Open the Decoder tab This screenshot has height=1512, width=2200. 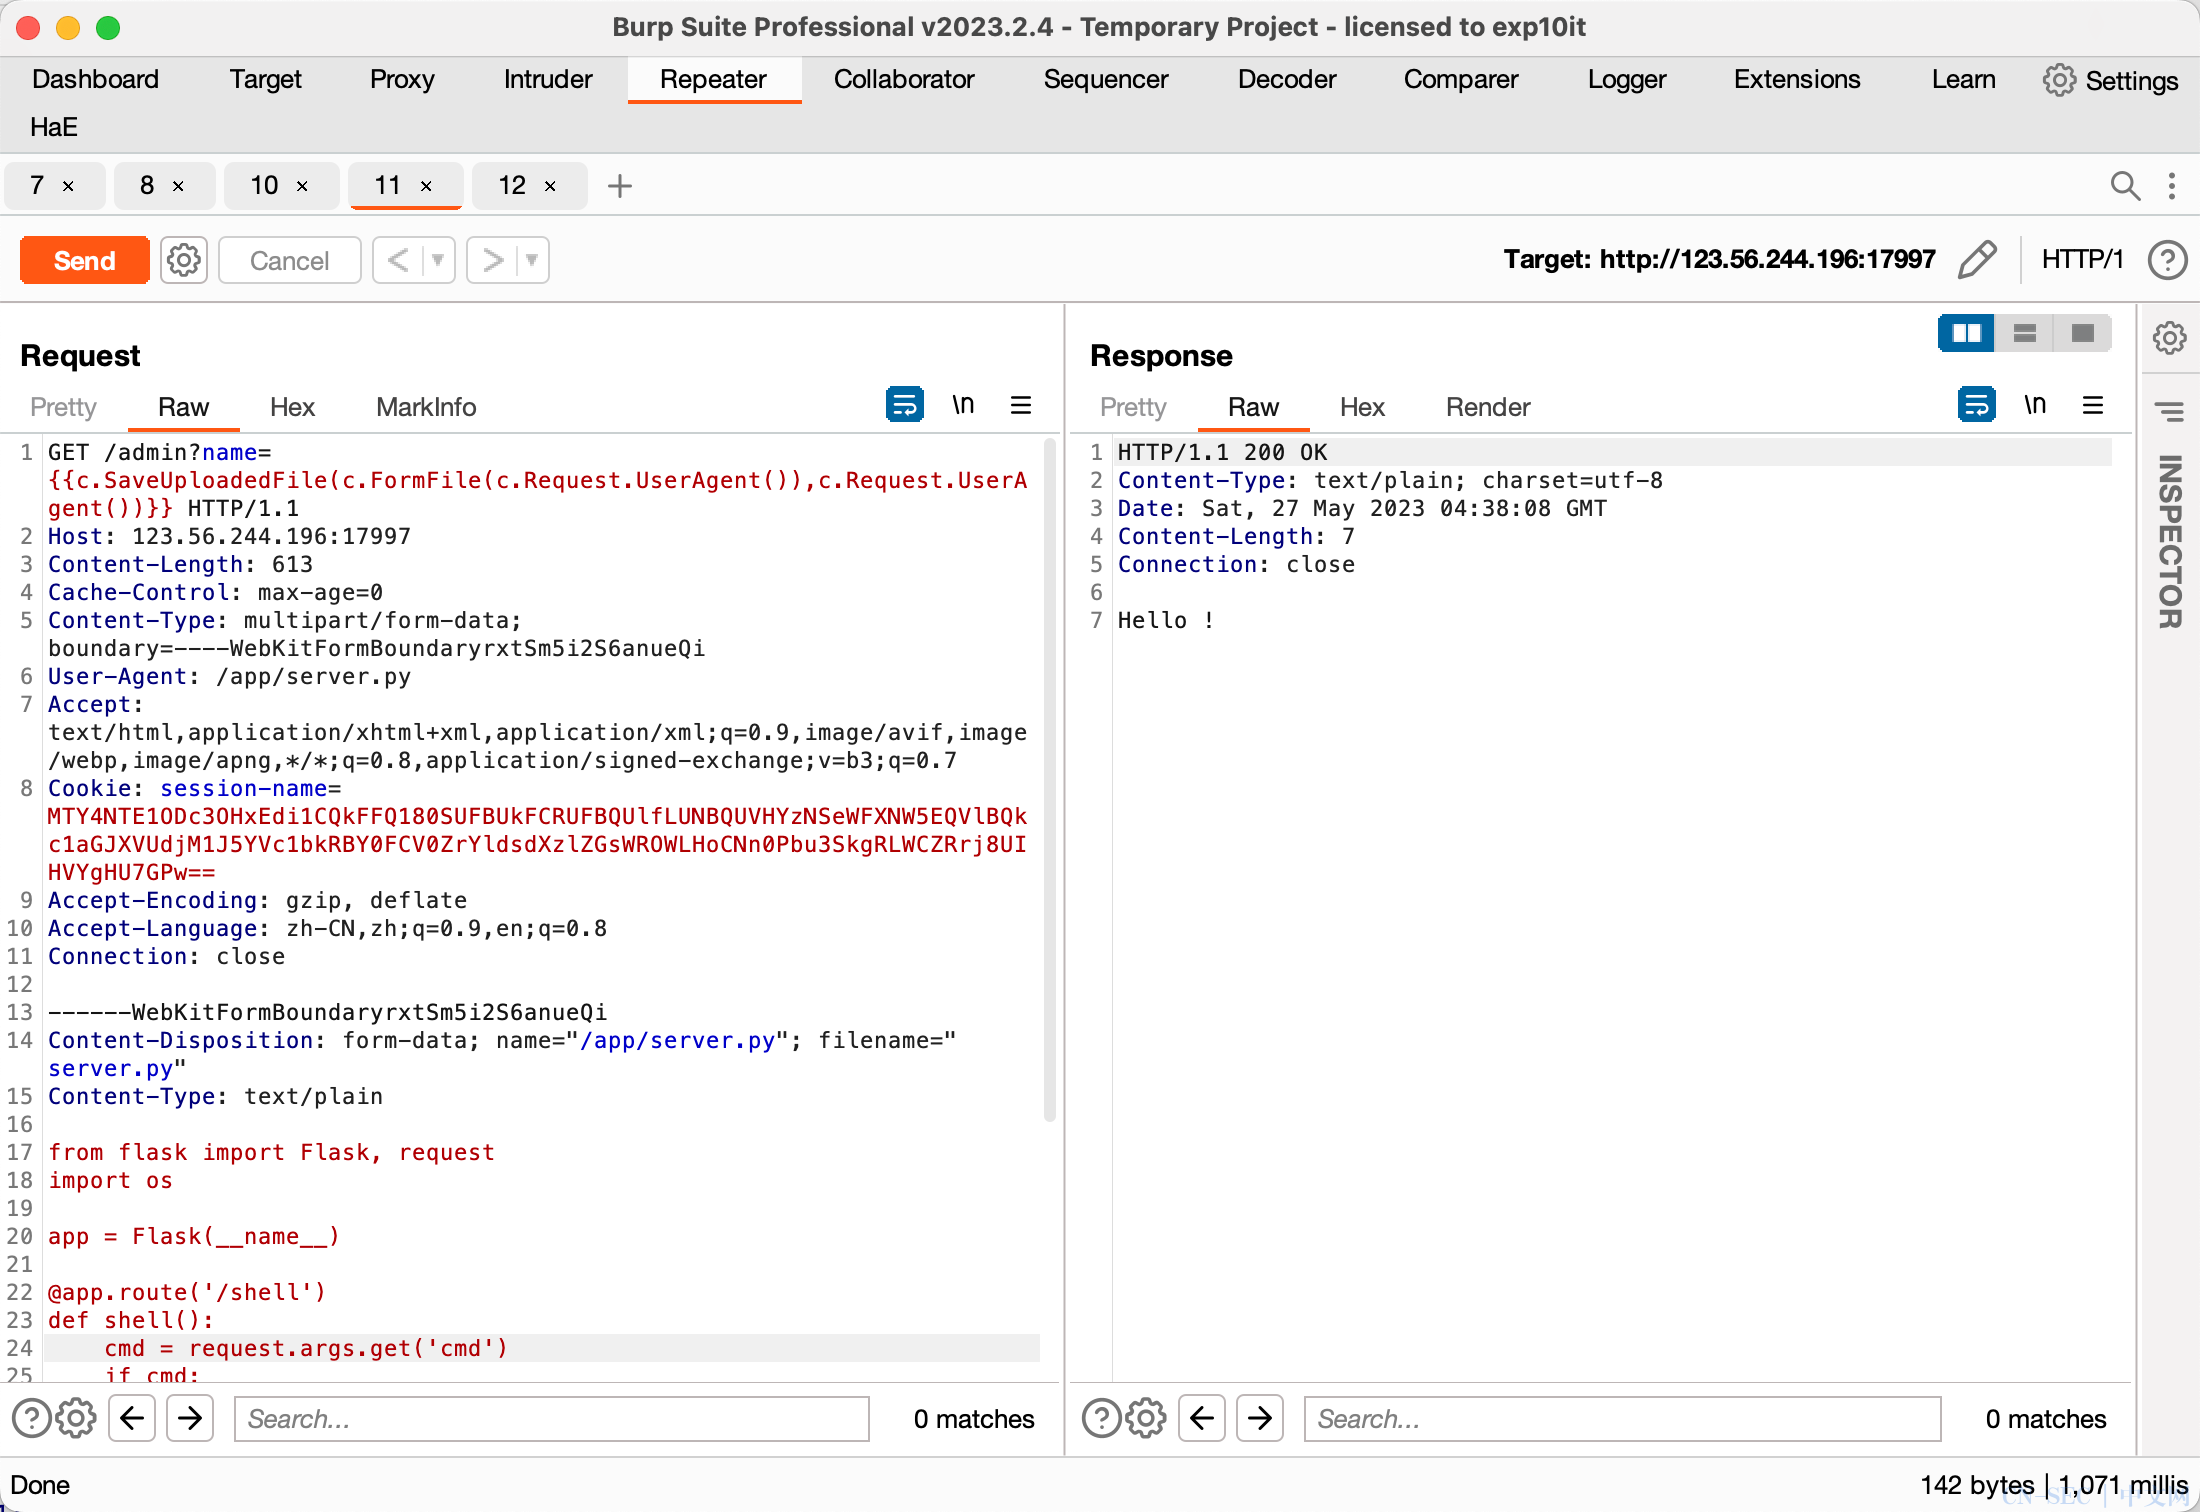pyautogui.click(x=1287, y=79)
